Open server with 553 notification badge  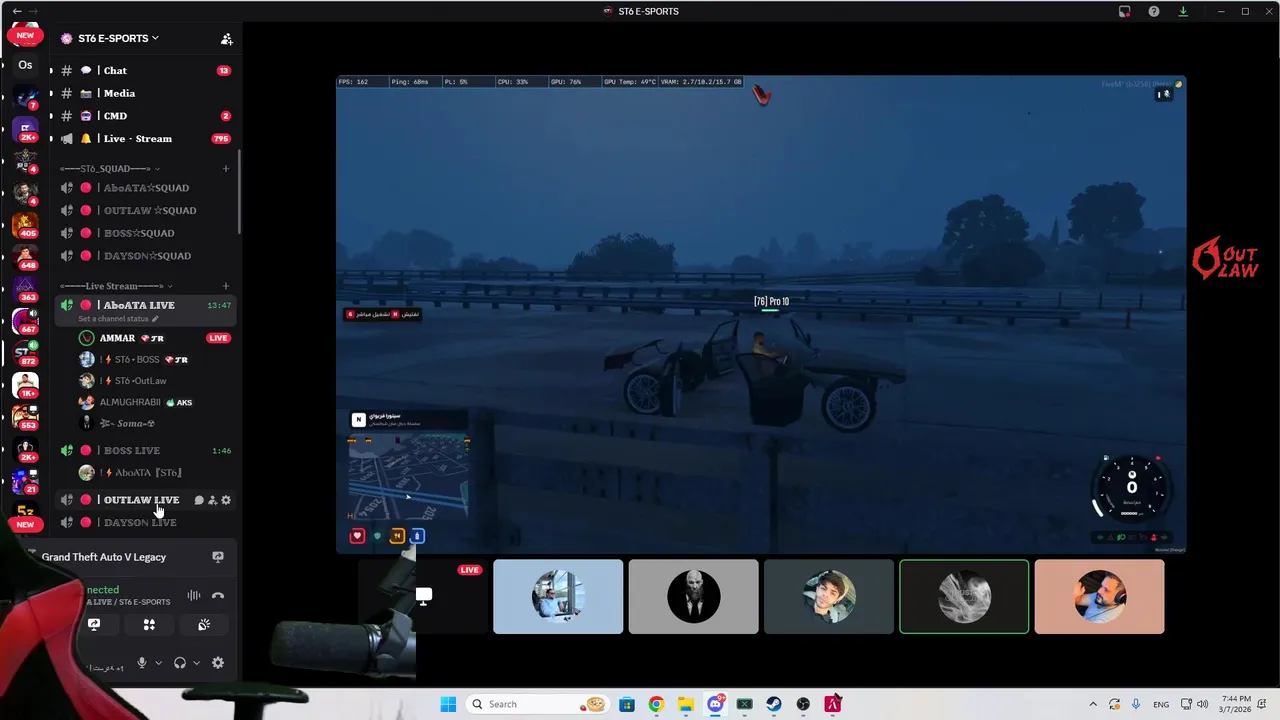click(x=25, y=417)
